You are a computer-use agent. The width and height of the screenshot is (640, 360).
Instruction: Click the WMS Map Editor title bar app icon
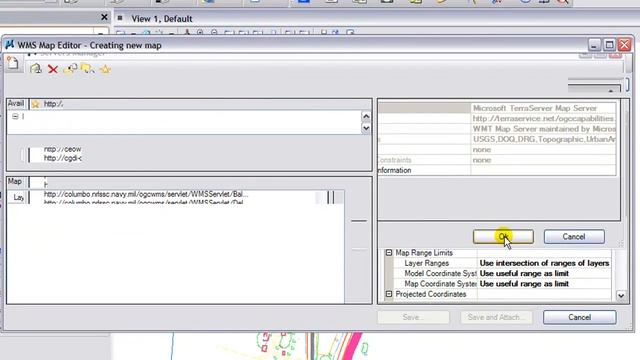[x=10, y=44]
